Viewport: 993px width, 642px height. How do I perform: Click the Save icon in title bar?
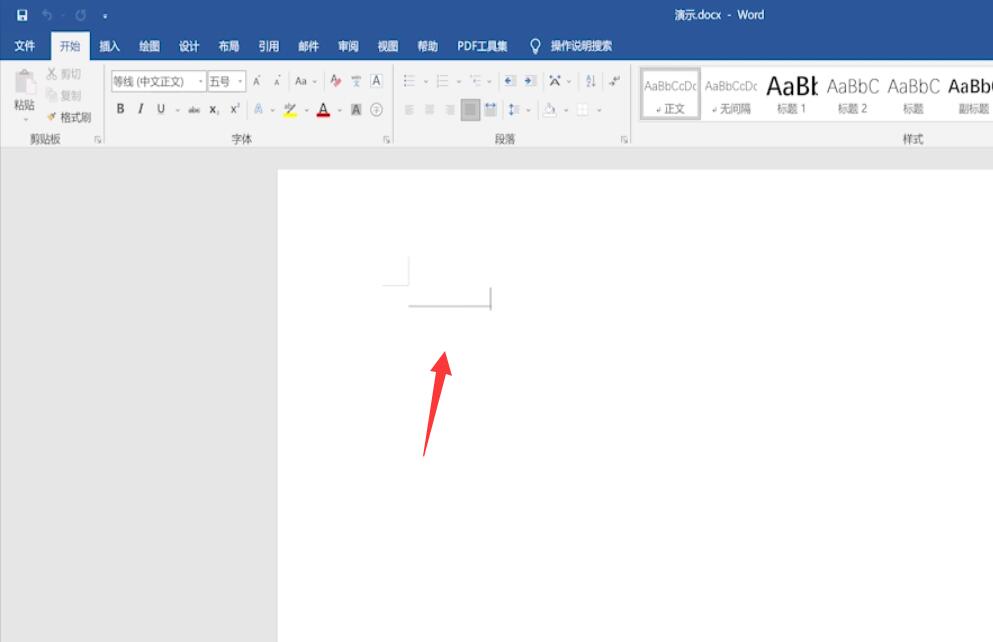(x=22, y=15)
